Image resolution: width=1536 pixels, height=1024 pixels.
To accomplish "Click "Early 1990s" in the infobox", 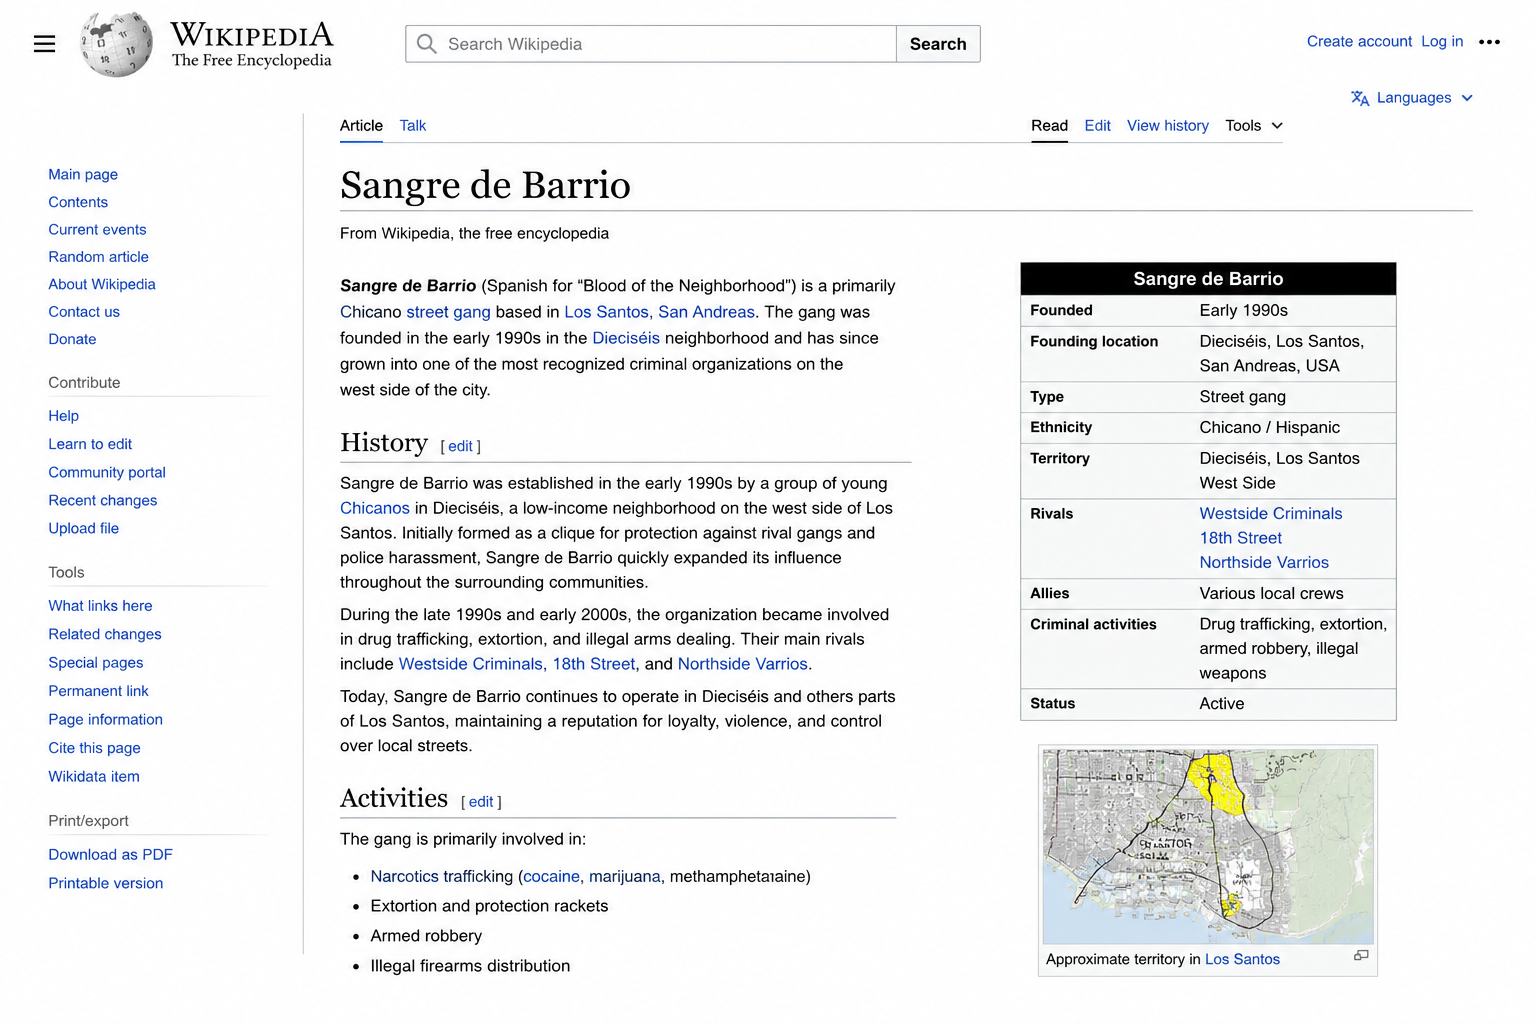I will [x=1243, y=311].
